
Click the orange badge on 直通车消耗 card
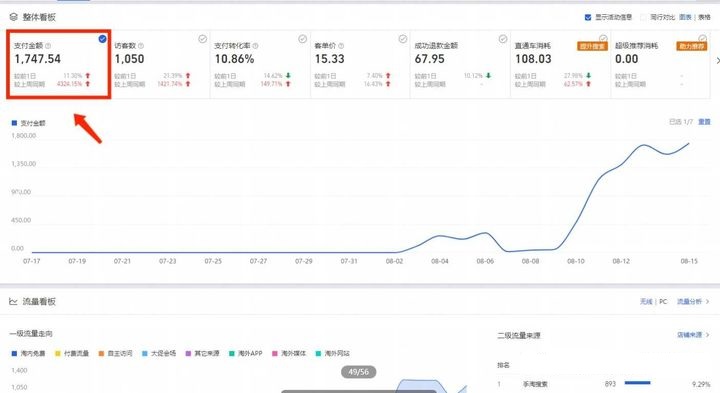pyautogui.click(x=592, y=46)
